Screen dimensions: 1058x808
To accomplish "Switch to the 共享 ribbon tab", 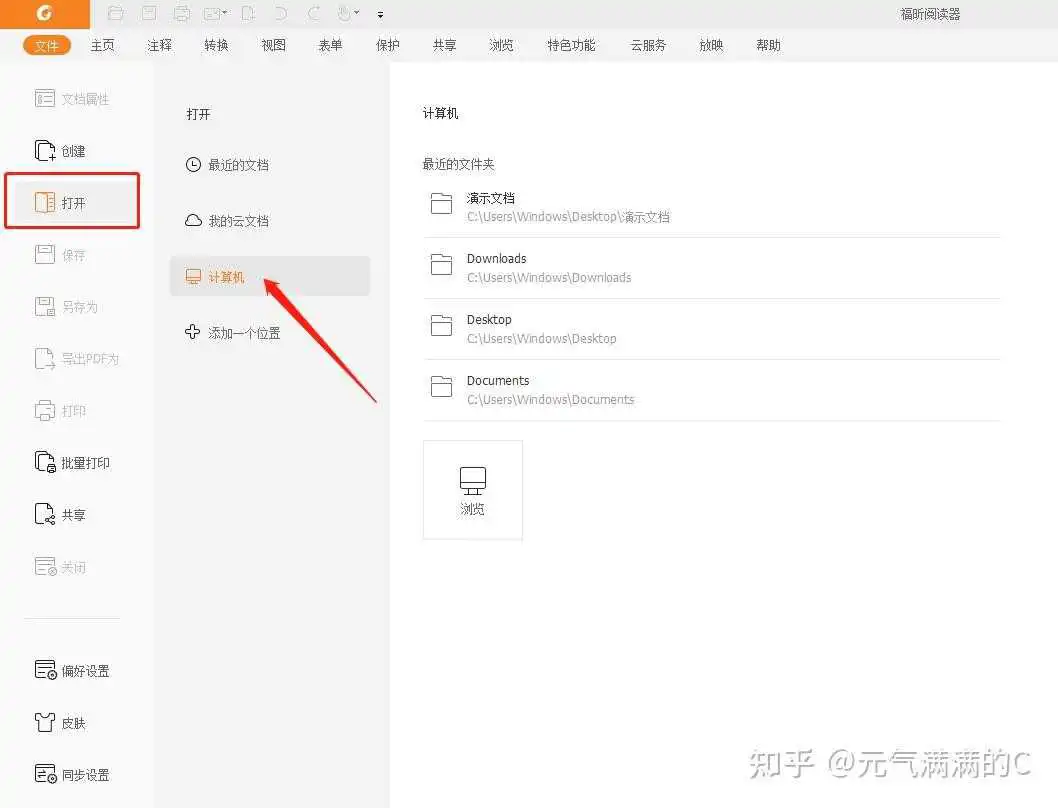I will [x=444, y=45].
